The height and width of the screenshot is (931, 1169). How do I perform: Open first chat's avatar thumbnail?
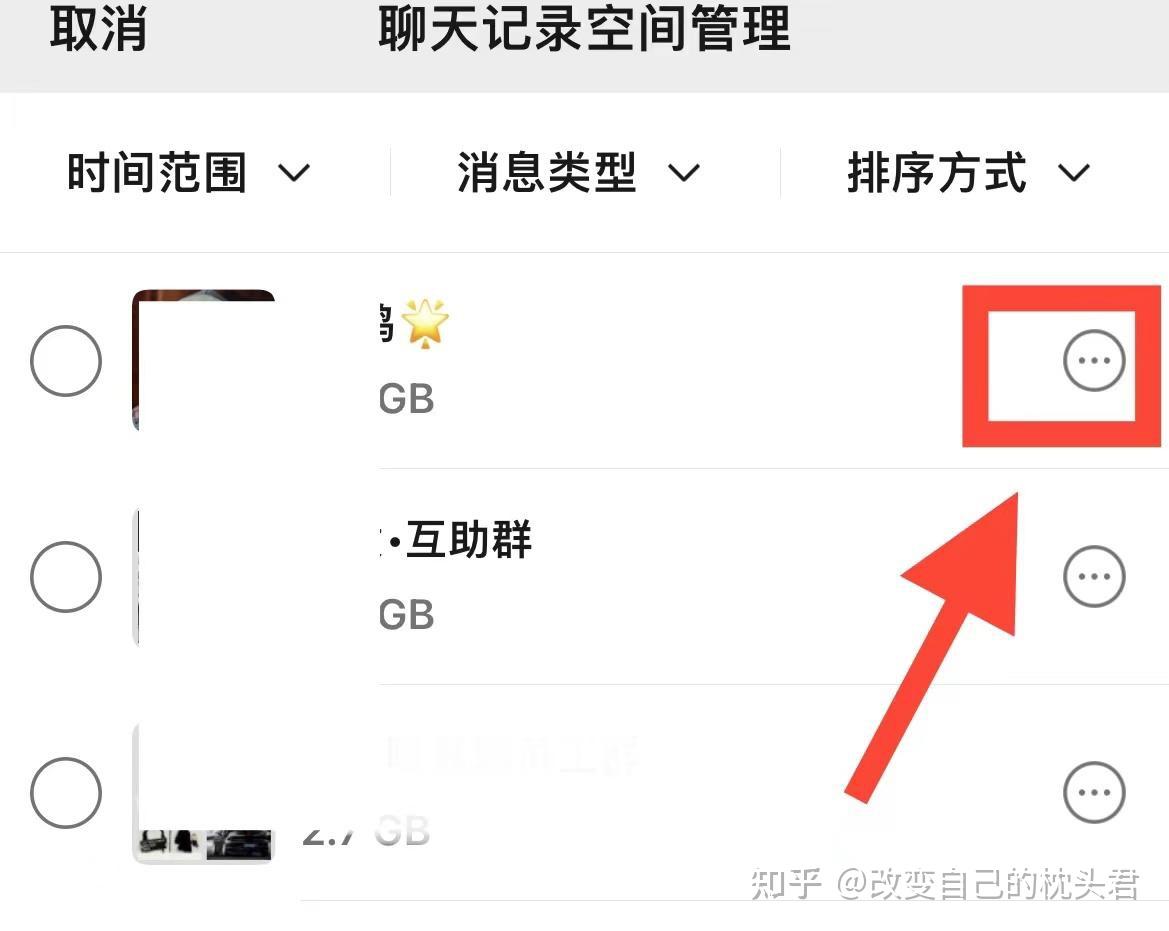204,361
